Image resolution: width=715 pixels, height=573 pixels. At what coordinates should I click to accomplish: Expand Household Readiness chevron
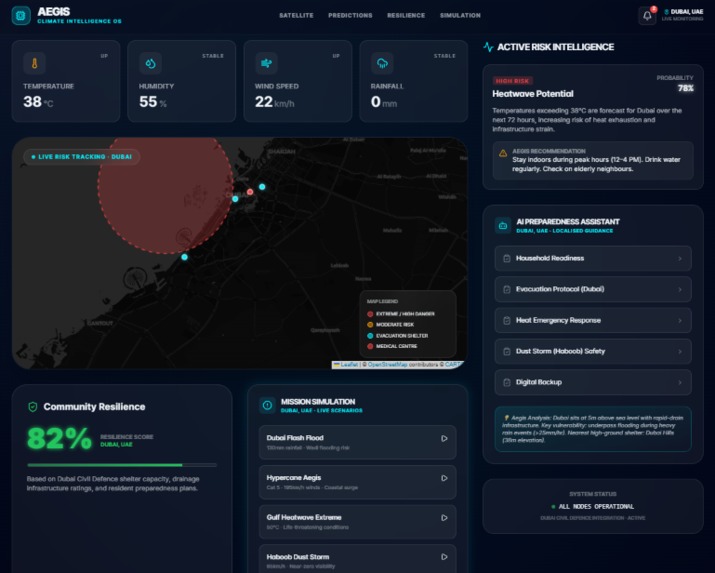click(680, 258)
